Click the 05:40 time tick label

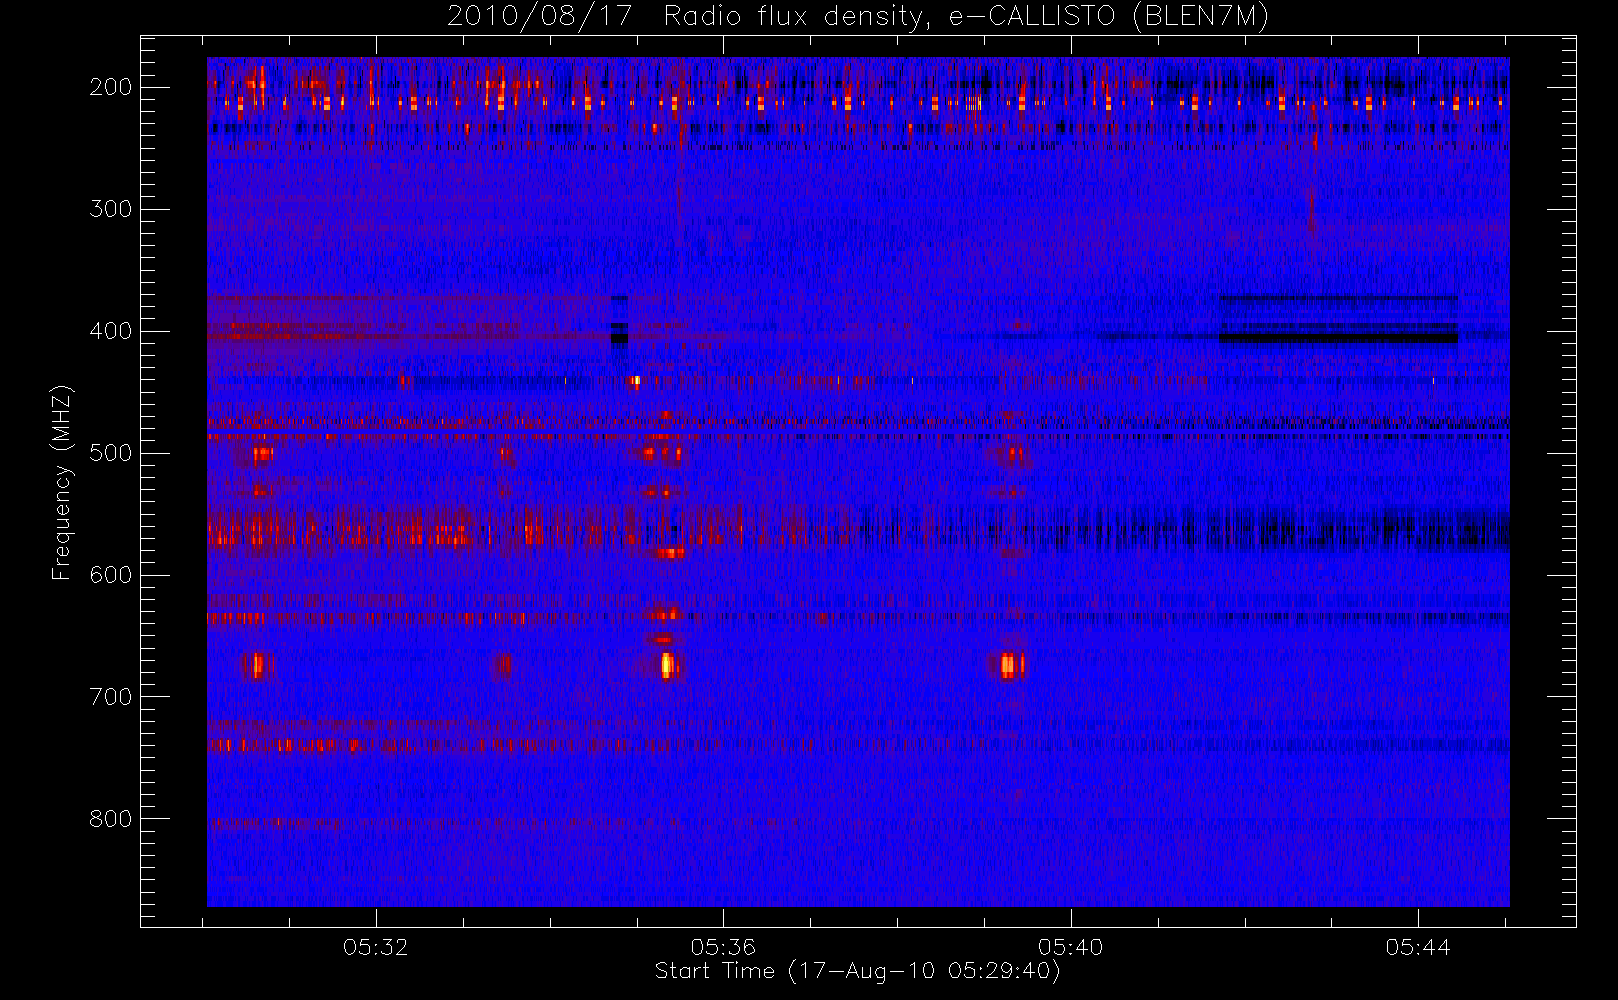tap(1070, 947)
